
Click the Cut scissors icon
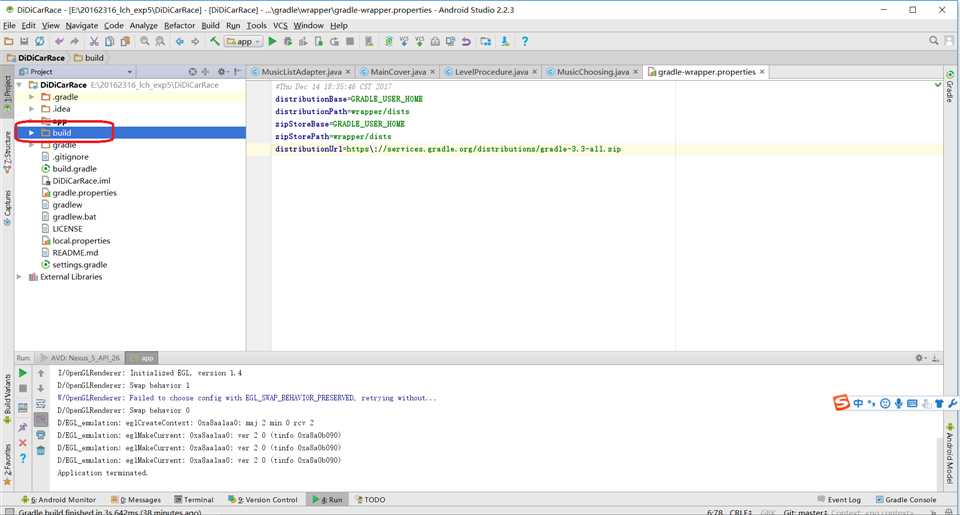(x=94, y=42)
